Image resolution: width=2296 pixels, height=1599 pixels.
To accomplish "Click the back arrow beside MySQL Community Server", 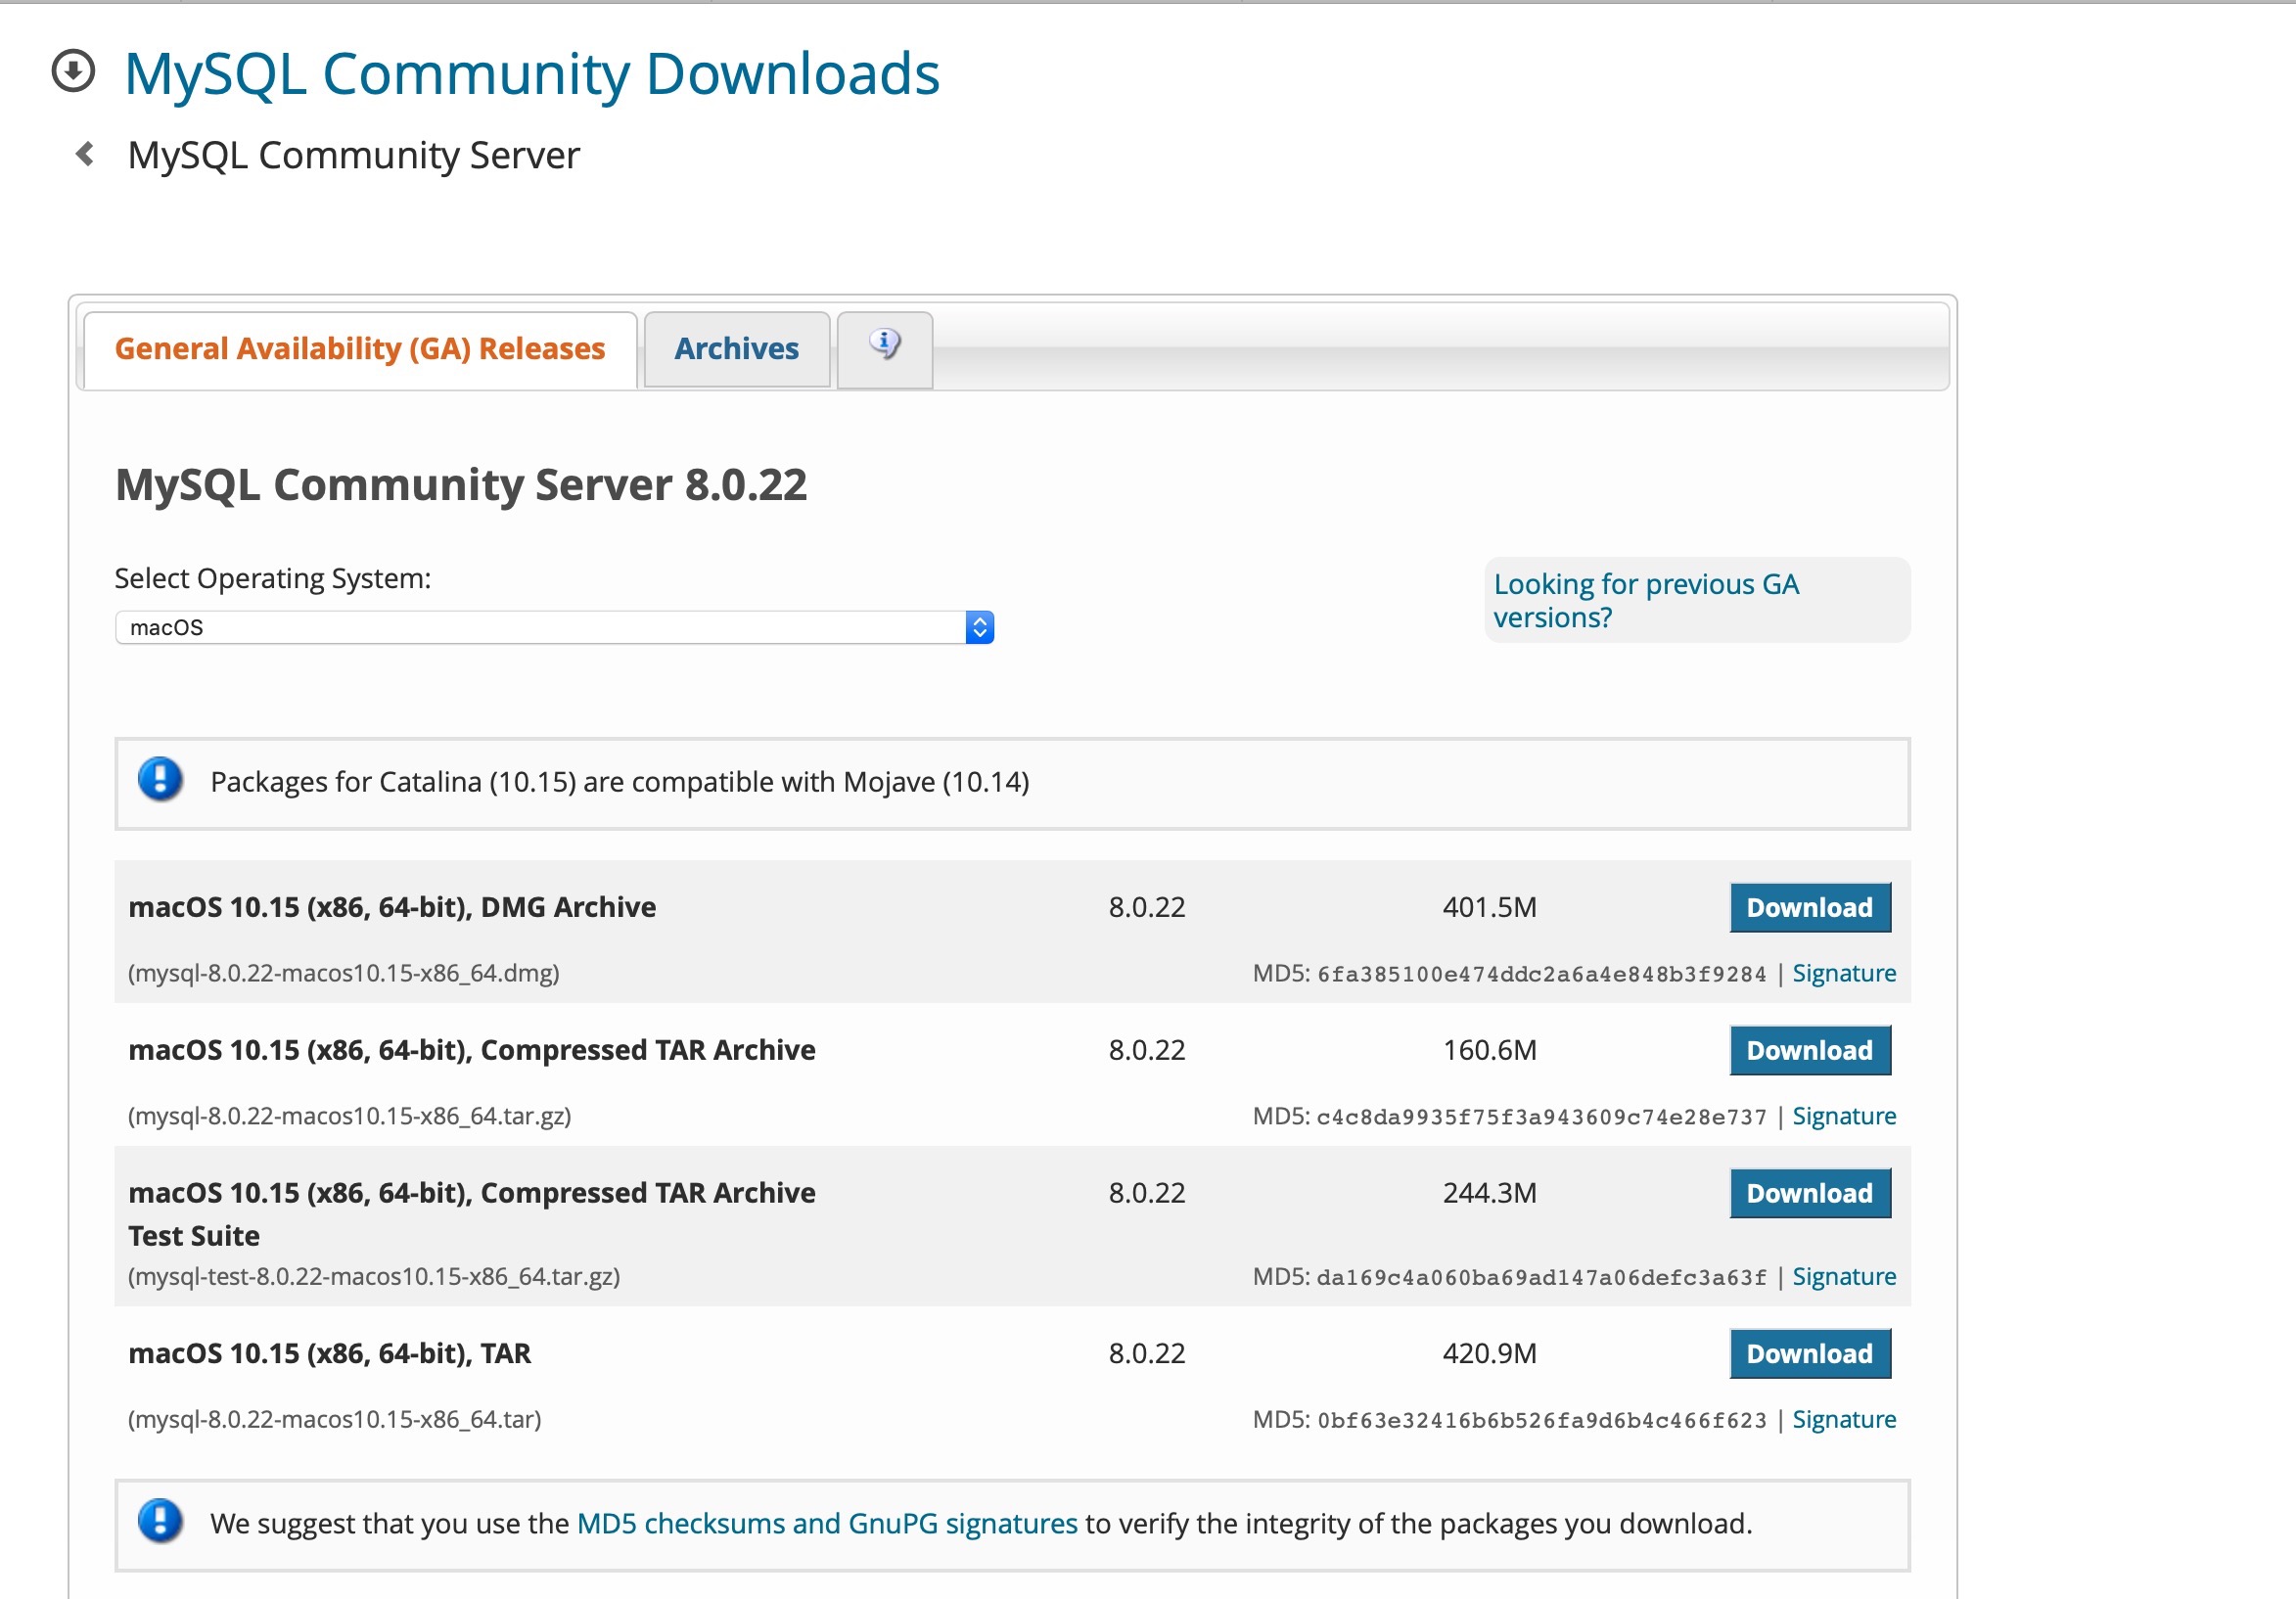I will coord(85,154).
